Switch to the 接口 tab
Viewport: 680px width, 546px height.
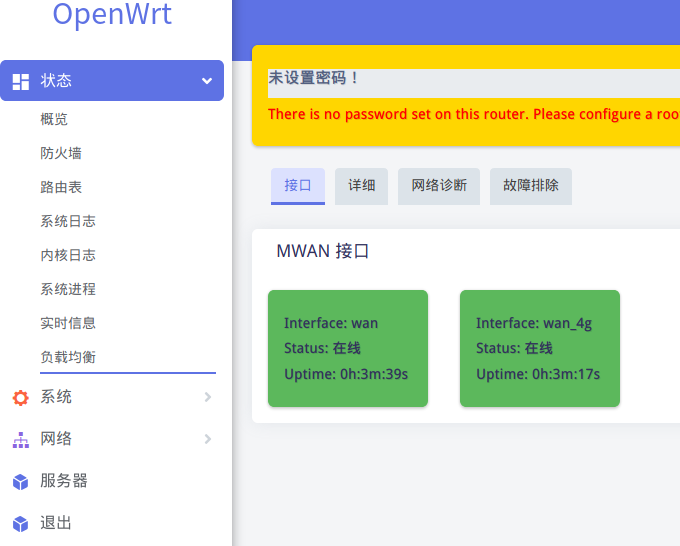click(x=298, y=186)
